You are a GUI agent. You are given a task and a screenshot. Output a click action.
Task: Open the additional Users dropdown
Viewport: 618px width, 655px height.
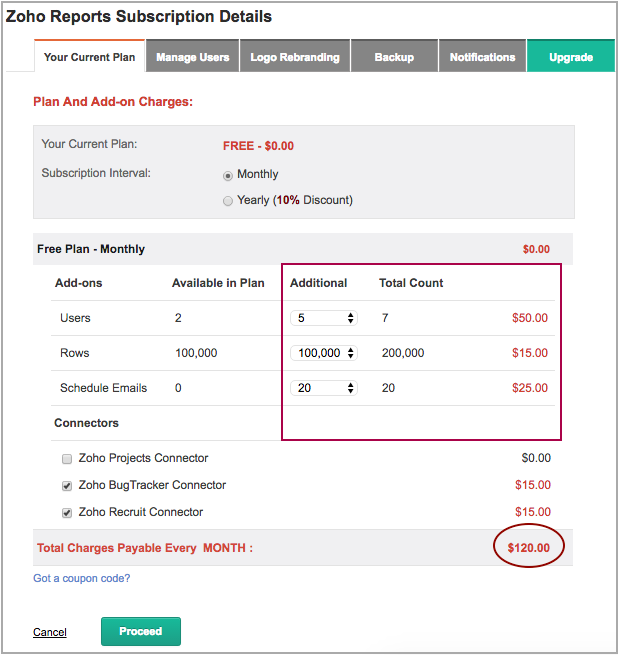323,318
